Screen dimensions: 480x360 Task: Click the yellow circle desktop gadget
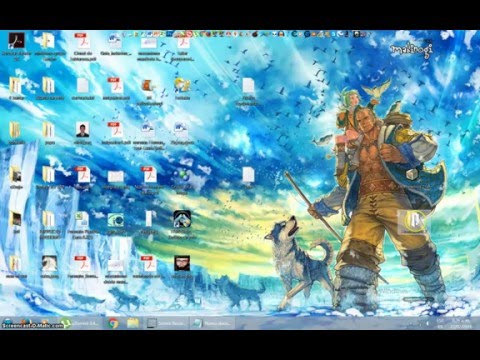(413, 221)
